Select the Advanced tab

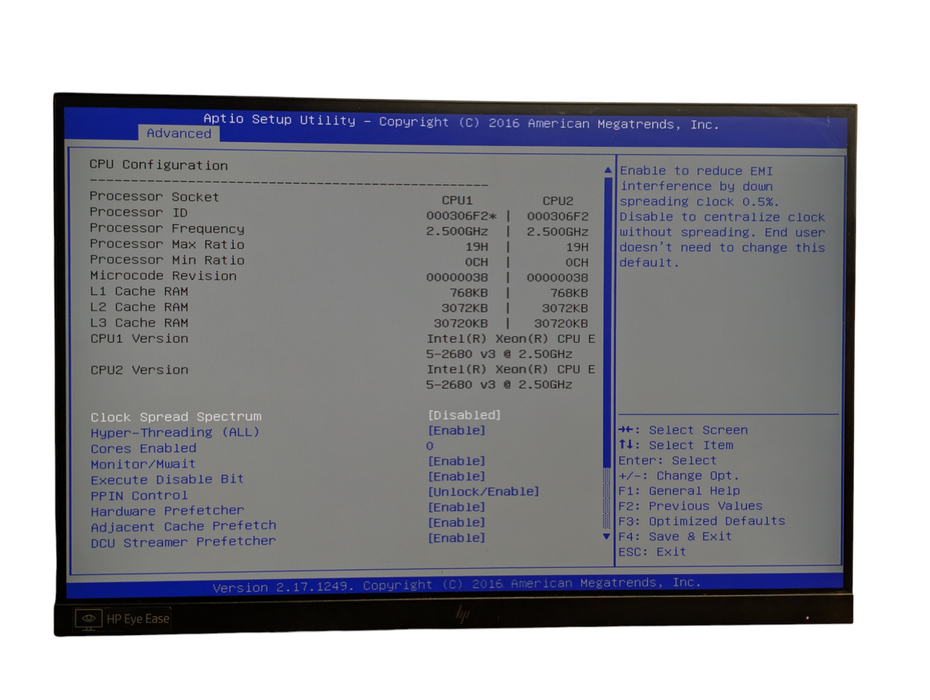click(x=179, y=133)
